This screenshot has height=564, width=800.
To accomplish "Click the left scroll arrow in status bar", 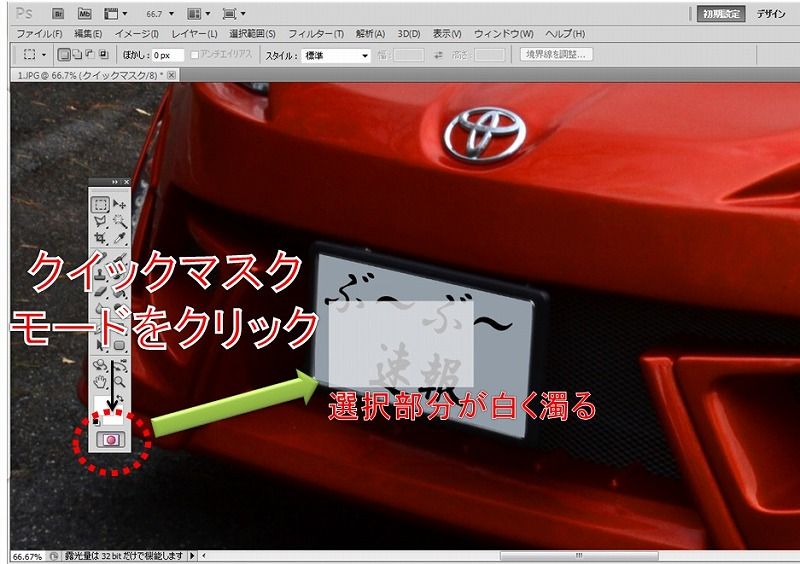I will [x=204, y=556].
